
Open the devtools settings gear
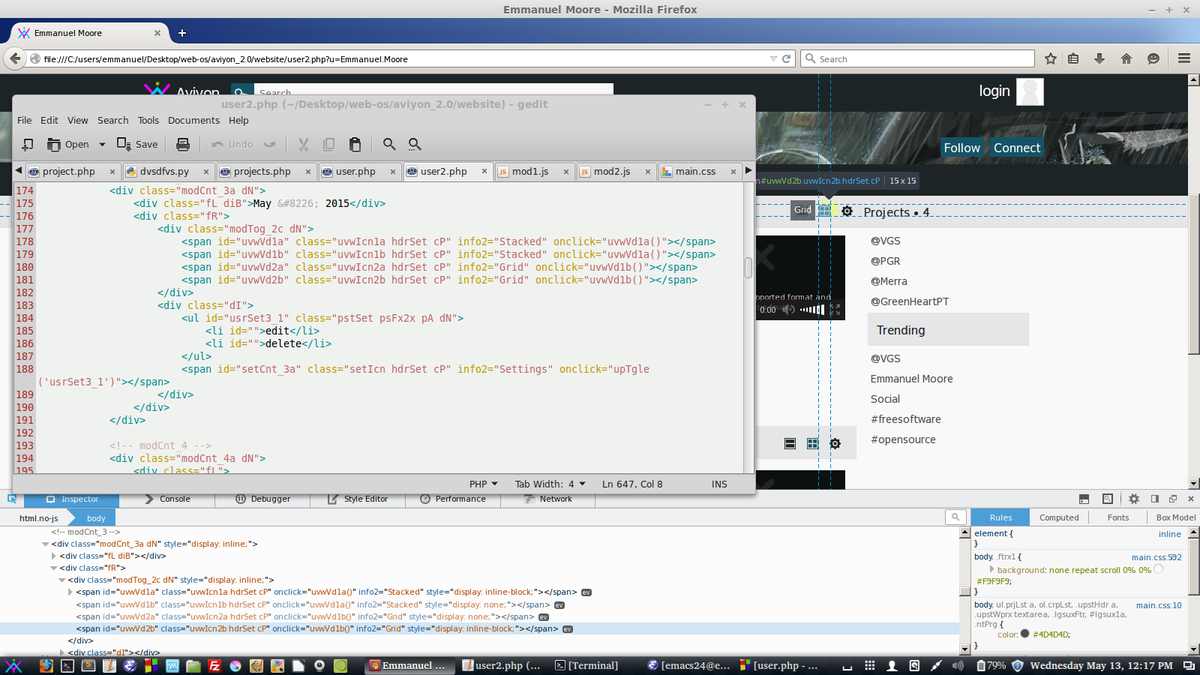point(1133,499)
